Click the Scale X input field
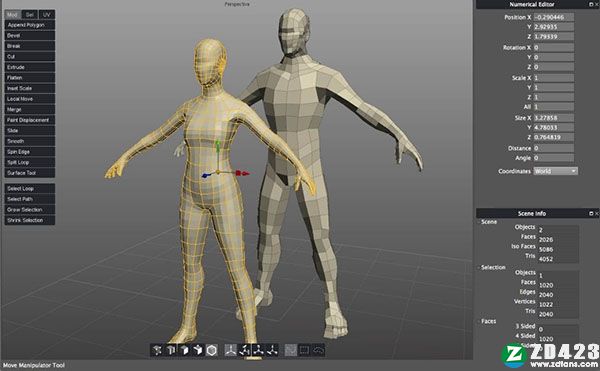Viewport: 600px width, 371px height. click(x=553, y=78)
